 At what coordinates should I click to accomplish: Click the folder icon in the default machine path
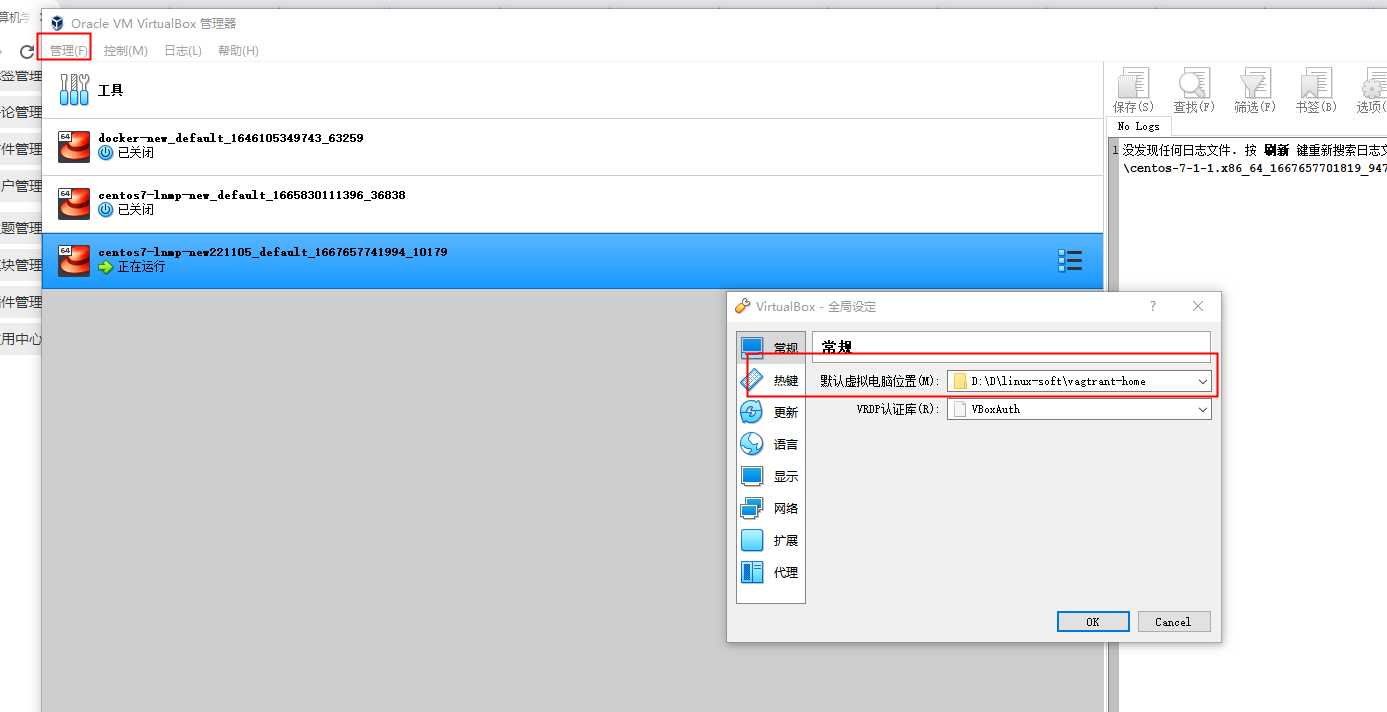pyautogui.click(x=960, y=381)
